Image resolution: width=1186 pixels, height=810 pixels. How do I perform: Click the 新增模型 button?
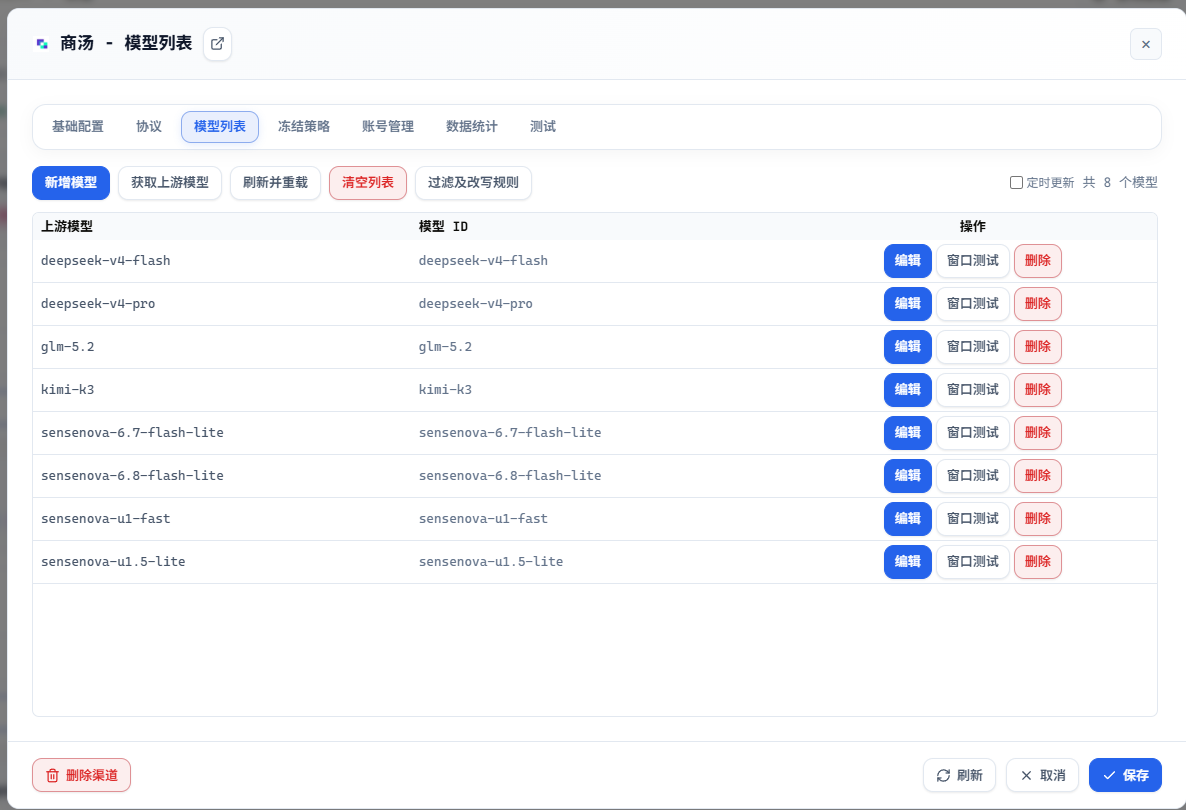70,183
